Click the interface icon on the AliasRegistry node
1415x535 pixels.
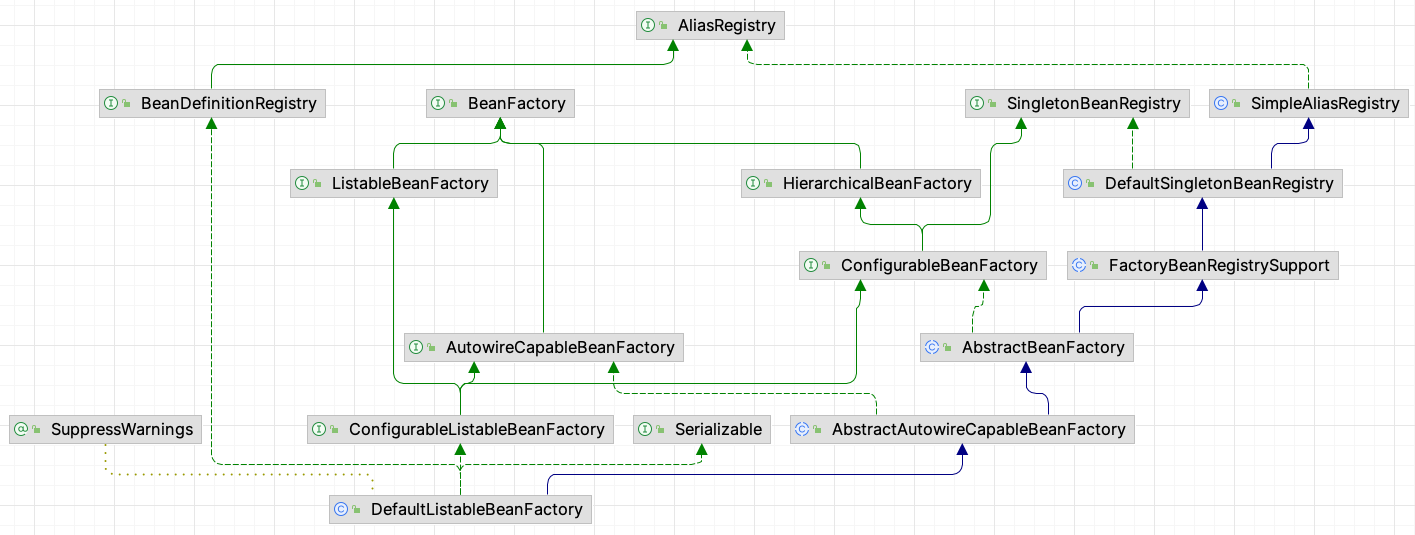pyautogui.click(x=648, y=26)
